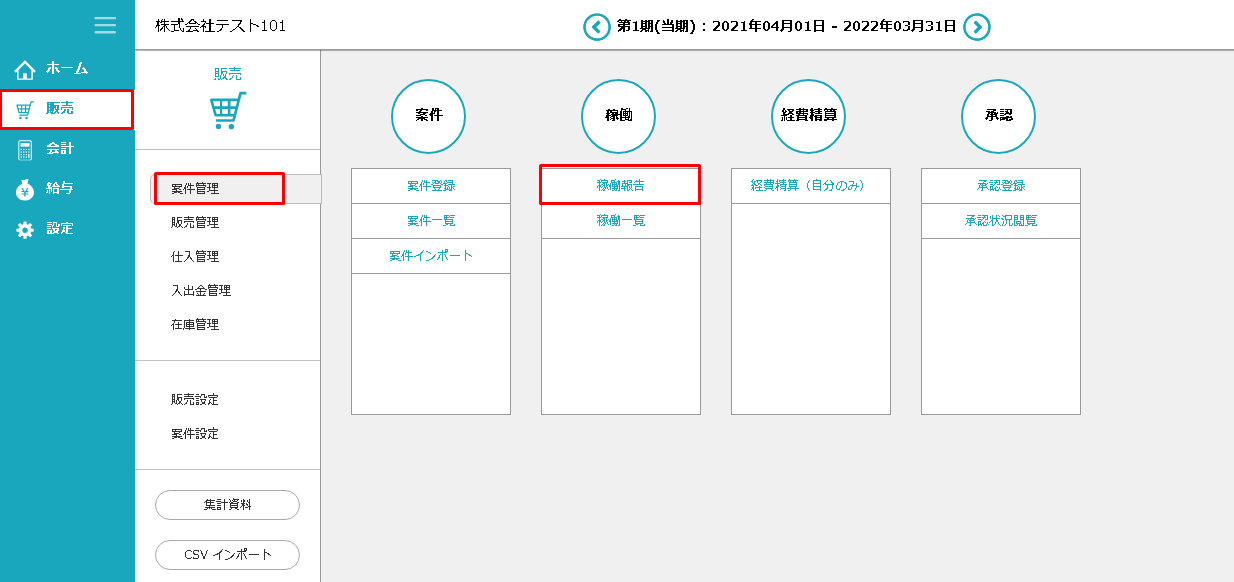
Task: Select 案件管理 in the submenu
Action: [x=195, y=189]
